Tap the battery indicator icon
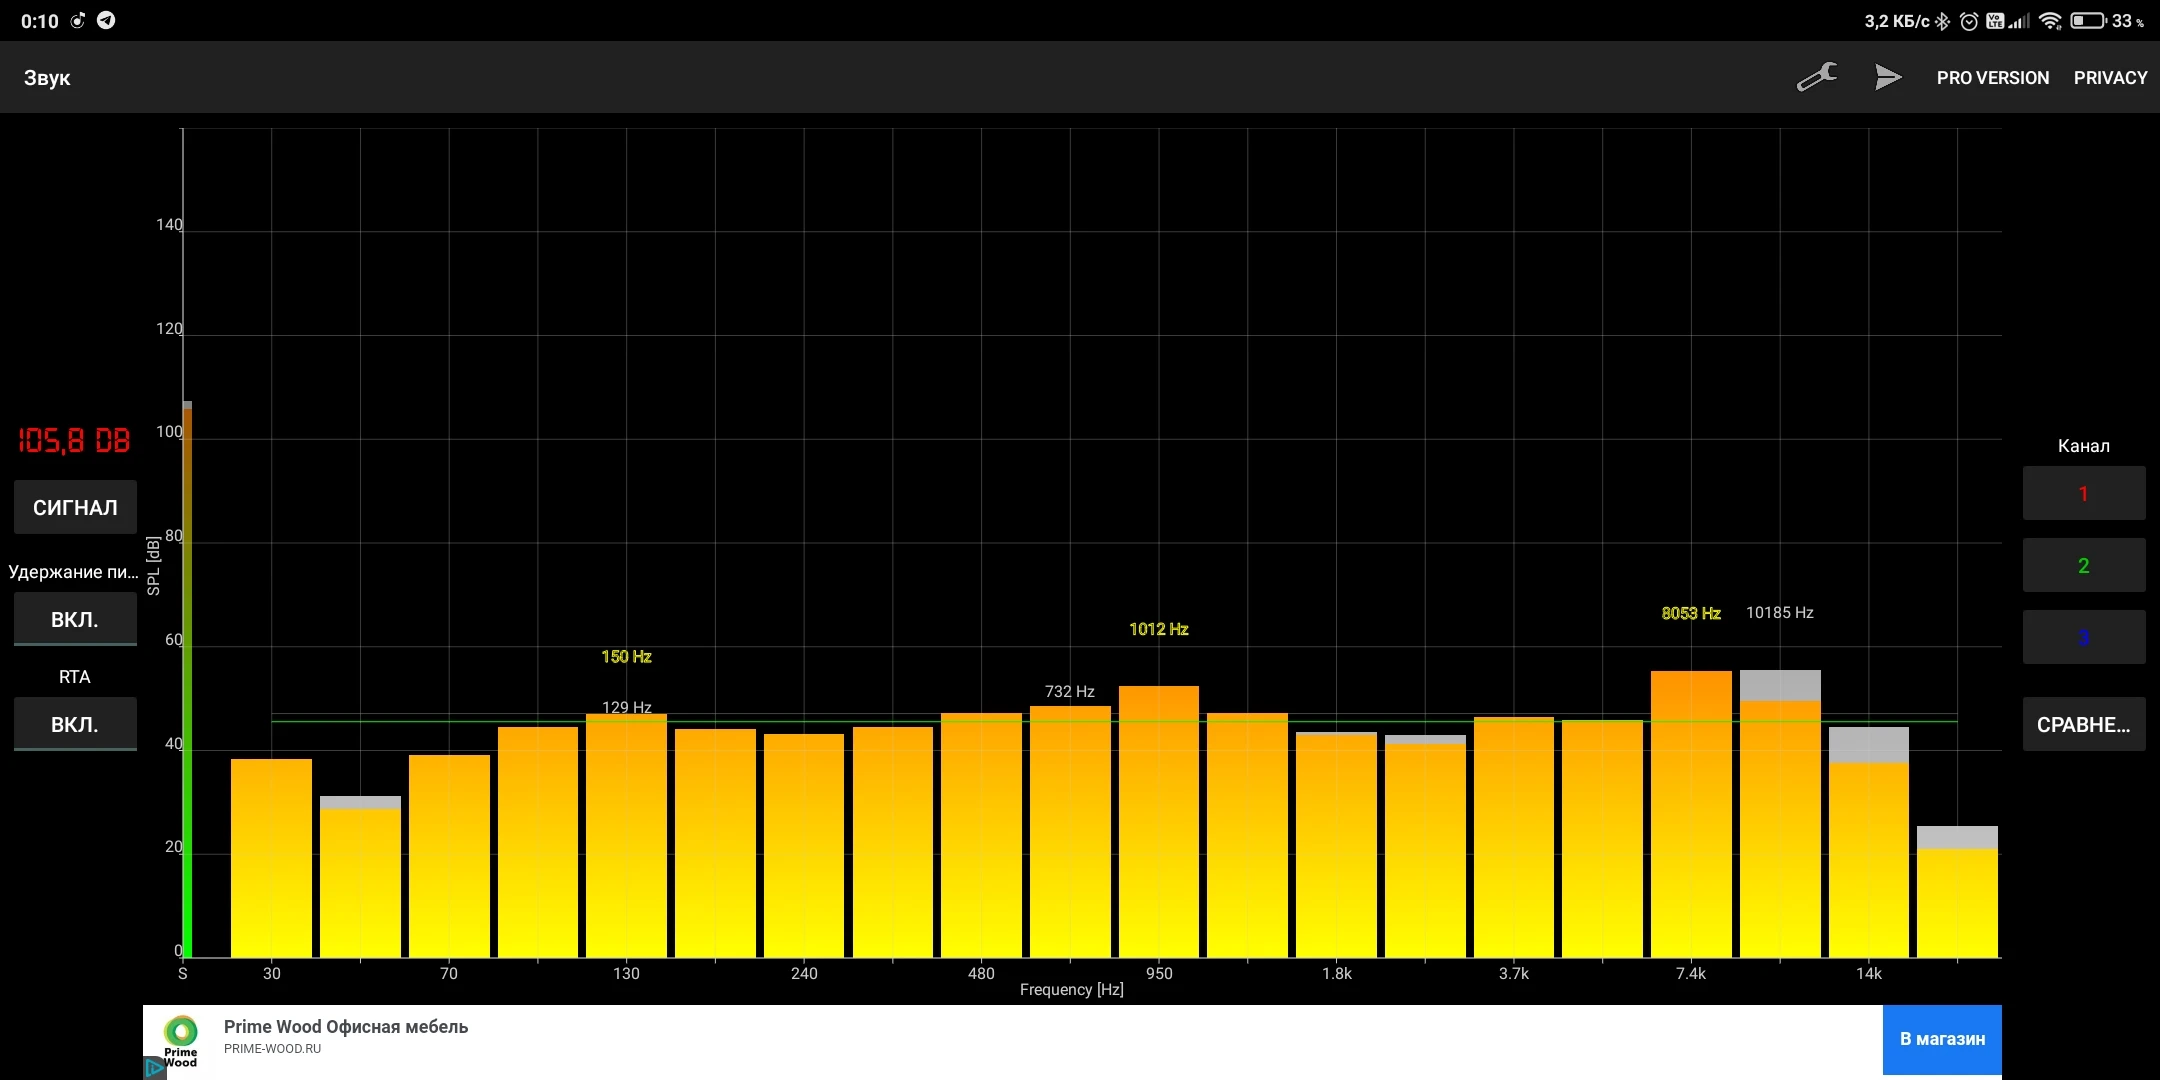The height and width of the screenshot is (1080, 2160). coord(2088,21)
